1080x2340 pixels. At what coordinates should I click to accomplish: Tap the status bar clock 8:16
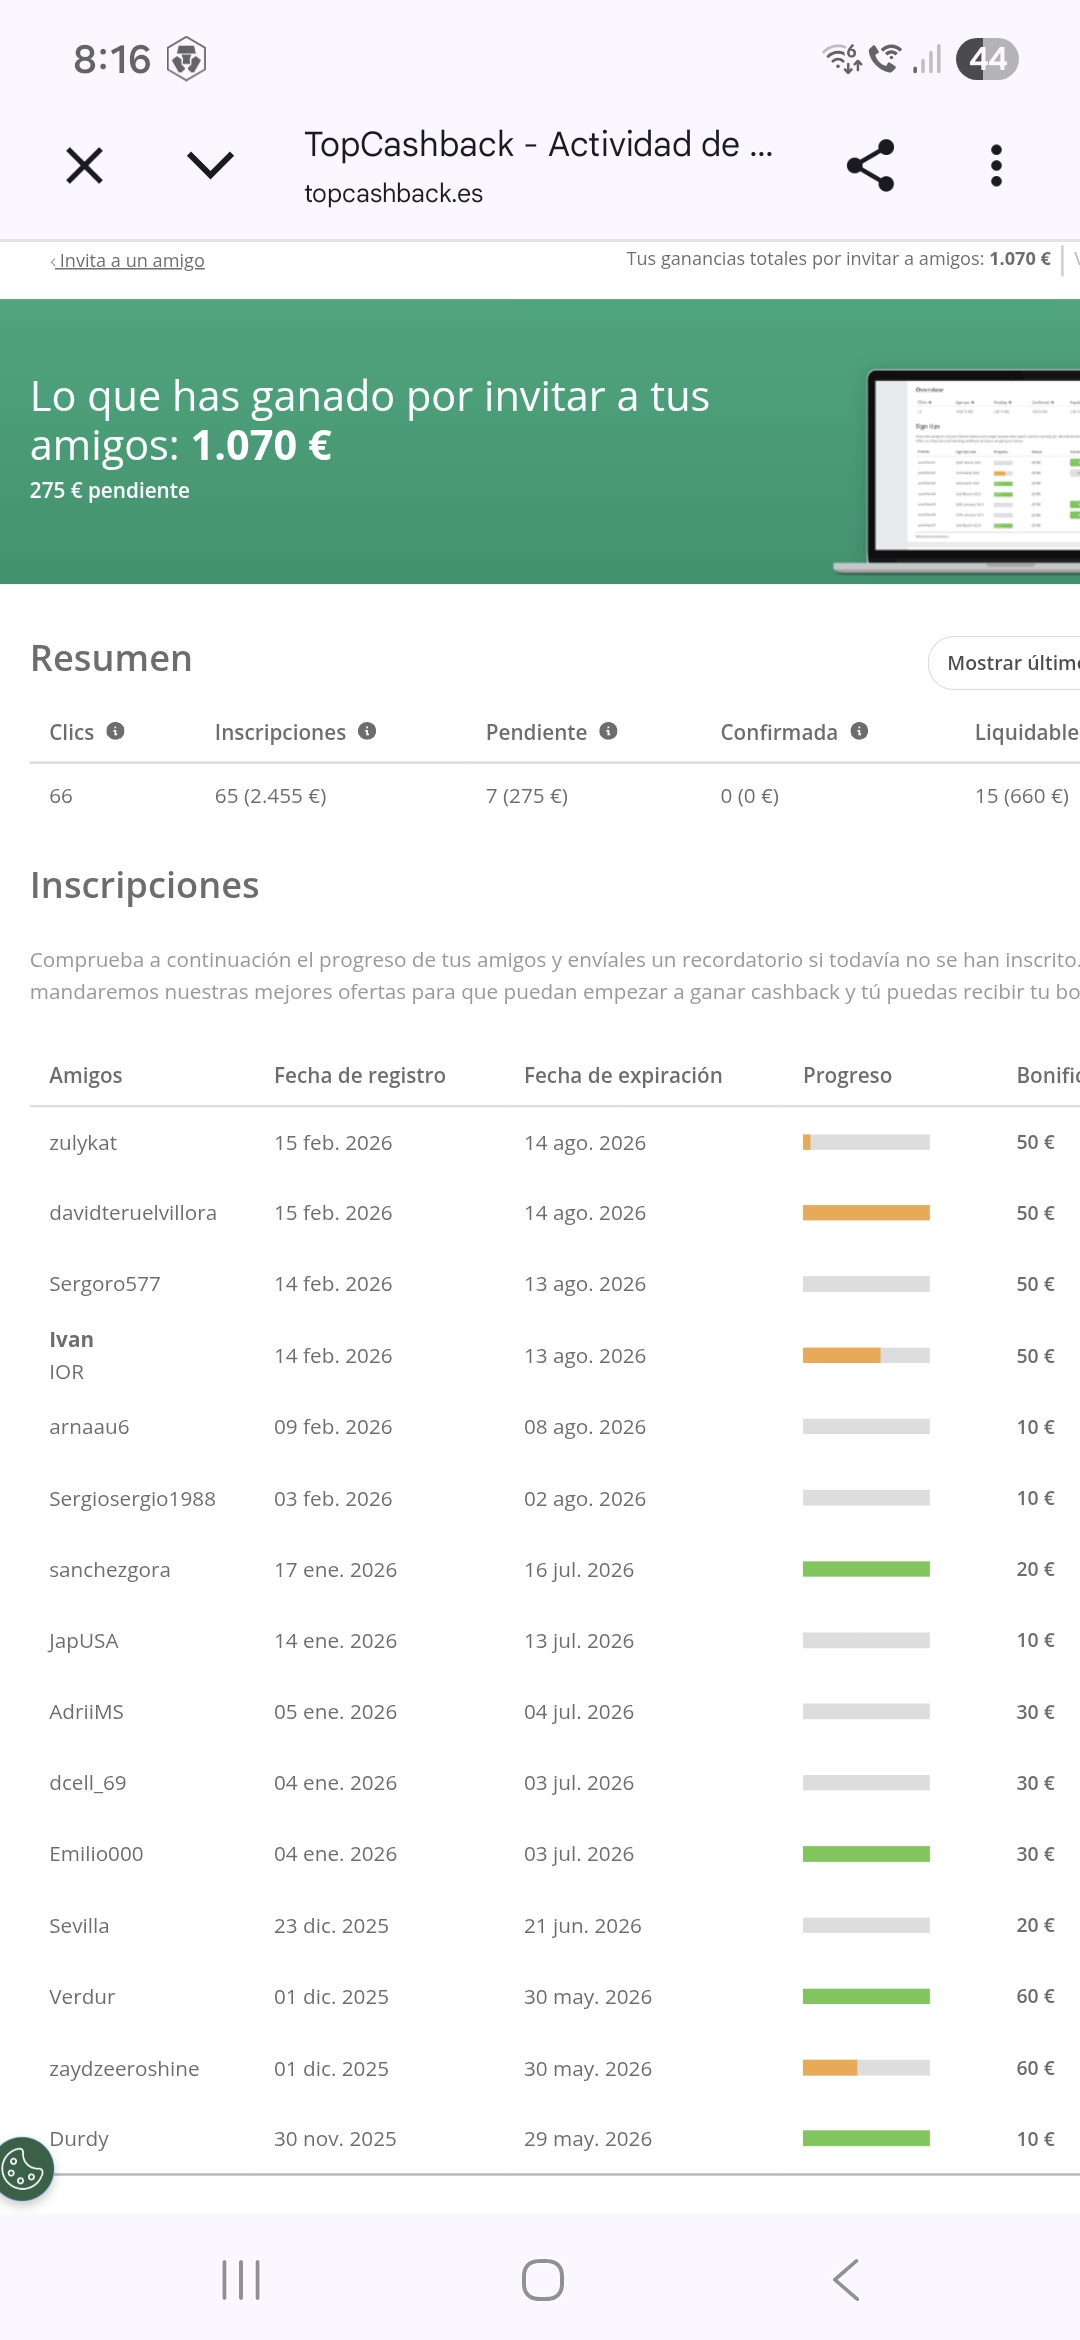(112, 60)
